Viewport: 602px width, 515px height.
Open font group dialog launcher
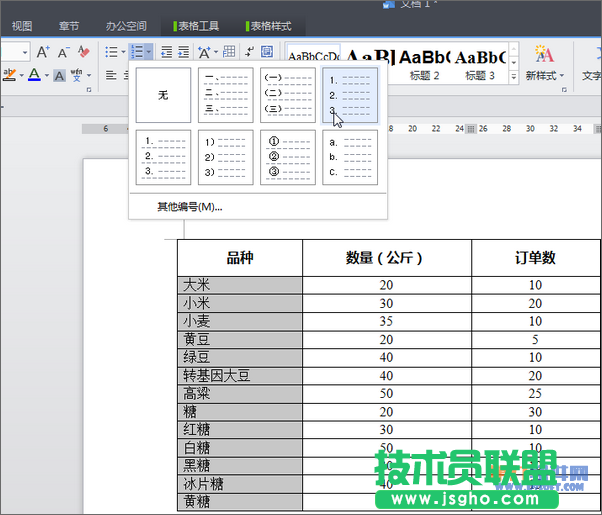point(89,90)
